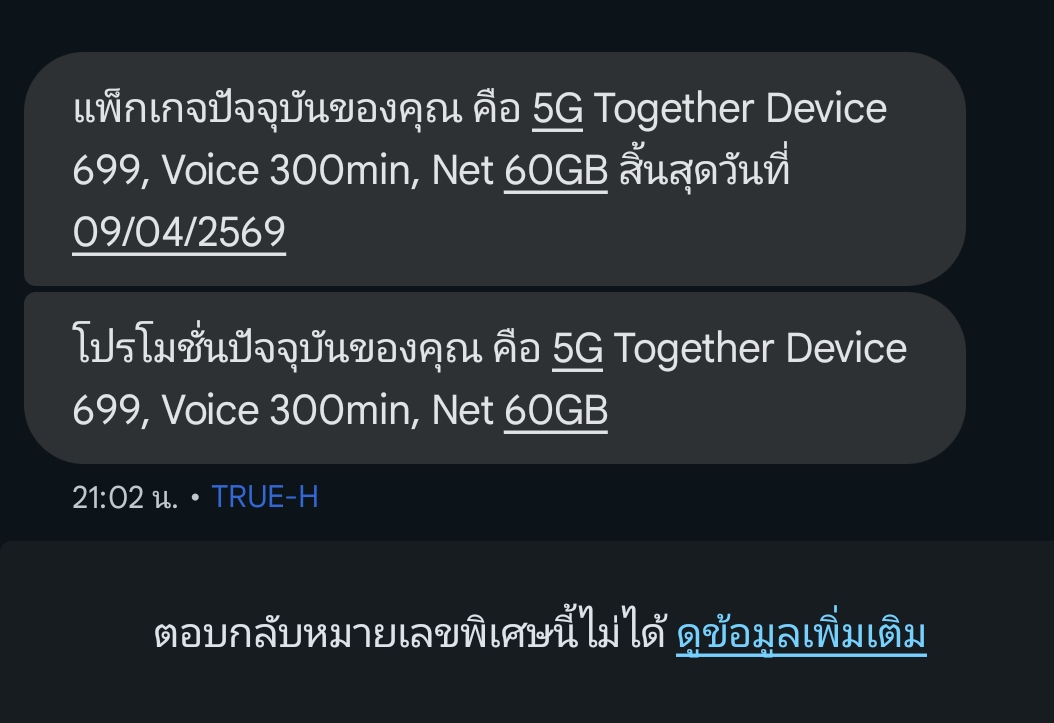Tap the 5G link in the แพ็กเกจ message
The width and height of the screenshot is (1054, 723).
[x=557, y=109]
